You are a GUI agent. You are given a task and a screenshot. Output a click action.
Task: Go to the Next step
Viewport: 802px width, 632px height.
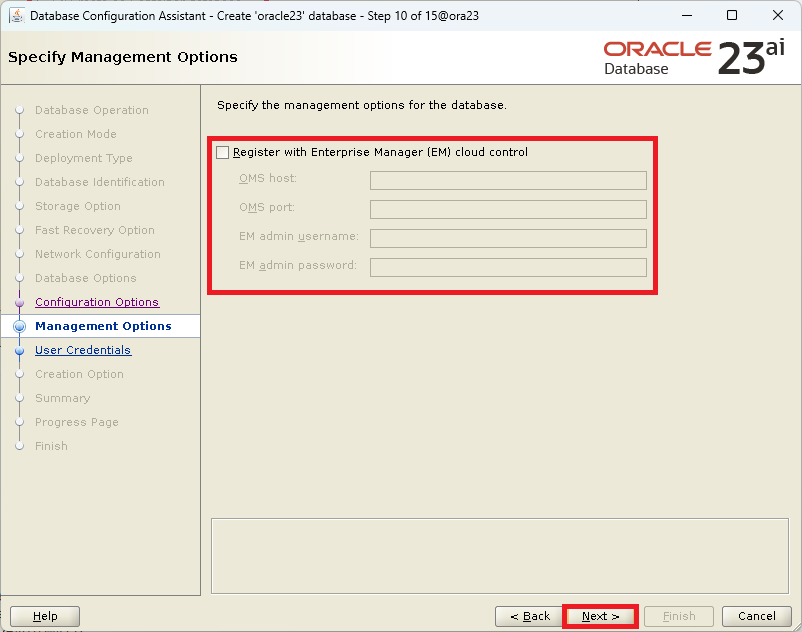coord(600,616)
